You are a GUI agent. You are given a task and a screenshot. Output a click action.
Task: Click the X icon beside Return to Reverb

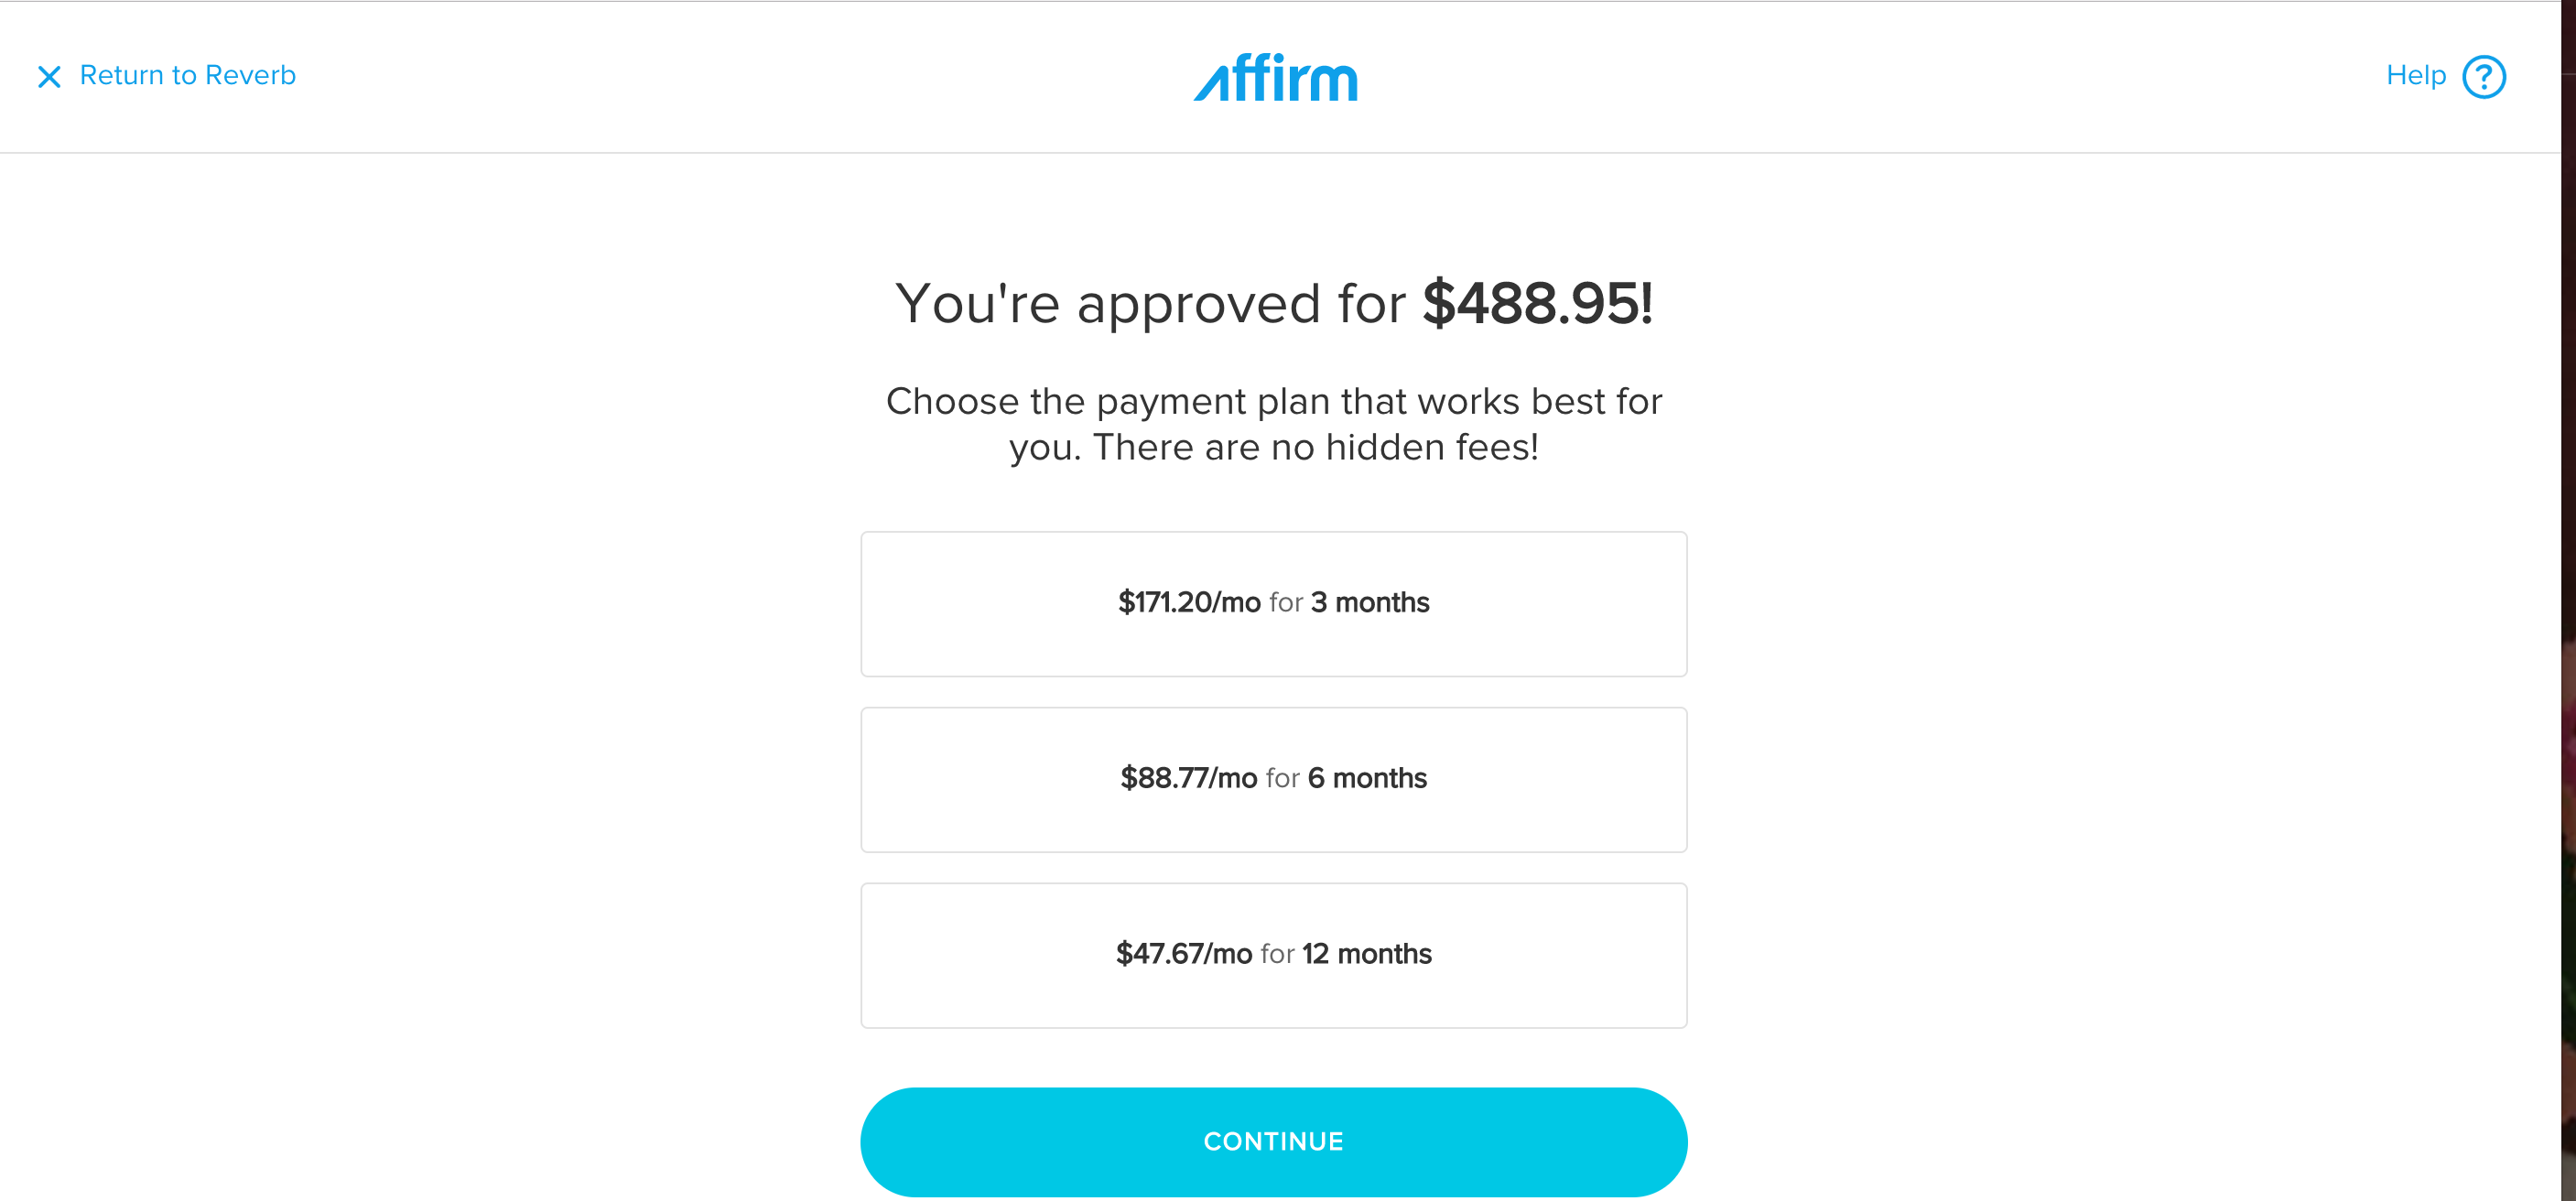tap(49, 77)
